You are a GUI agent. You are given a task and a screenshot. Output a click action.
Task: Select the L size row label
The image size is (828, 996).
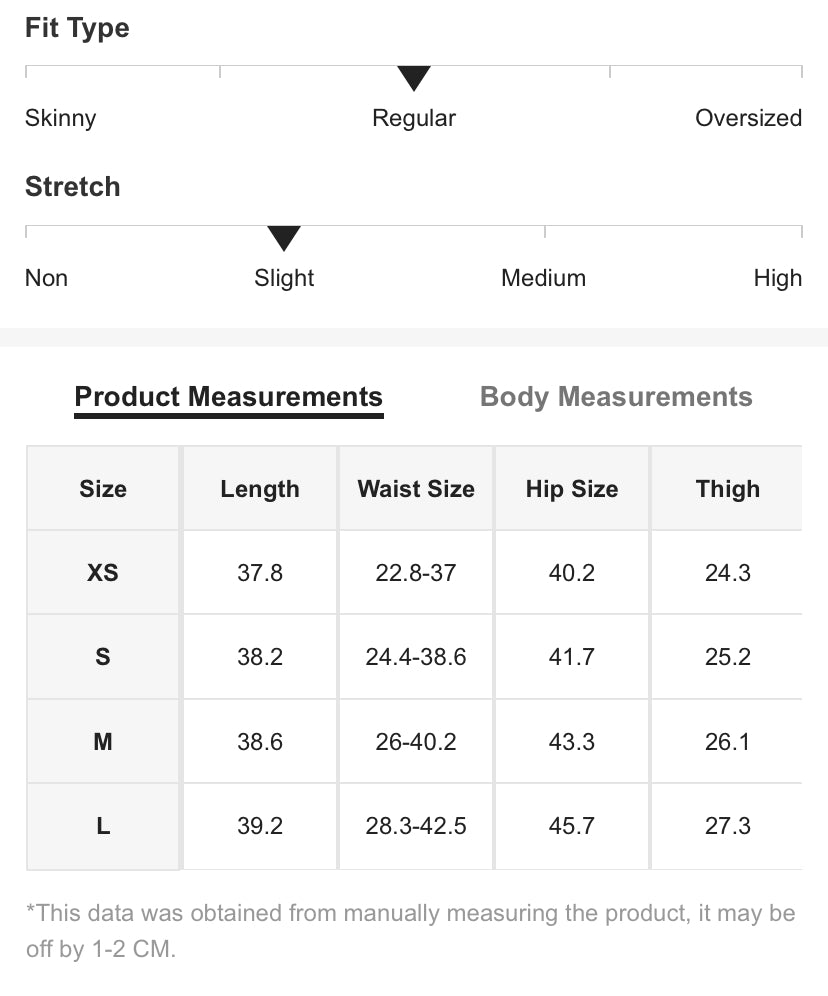(x=103, y=826)
